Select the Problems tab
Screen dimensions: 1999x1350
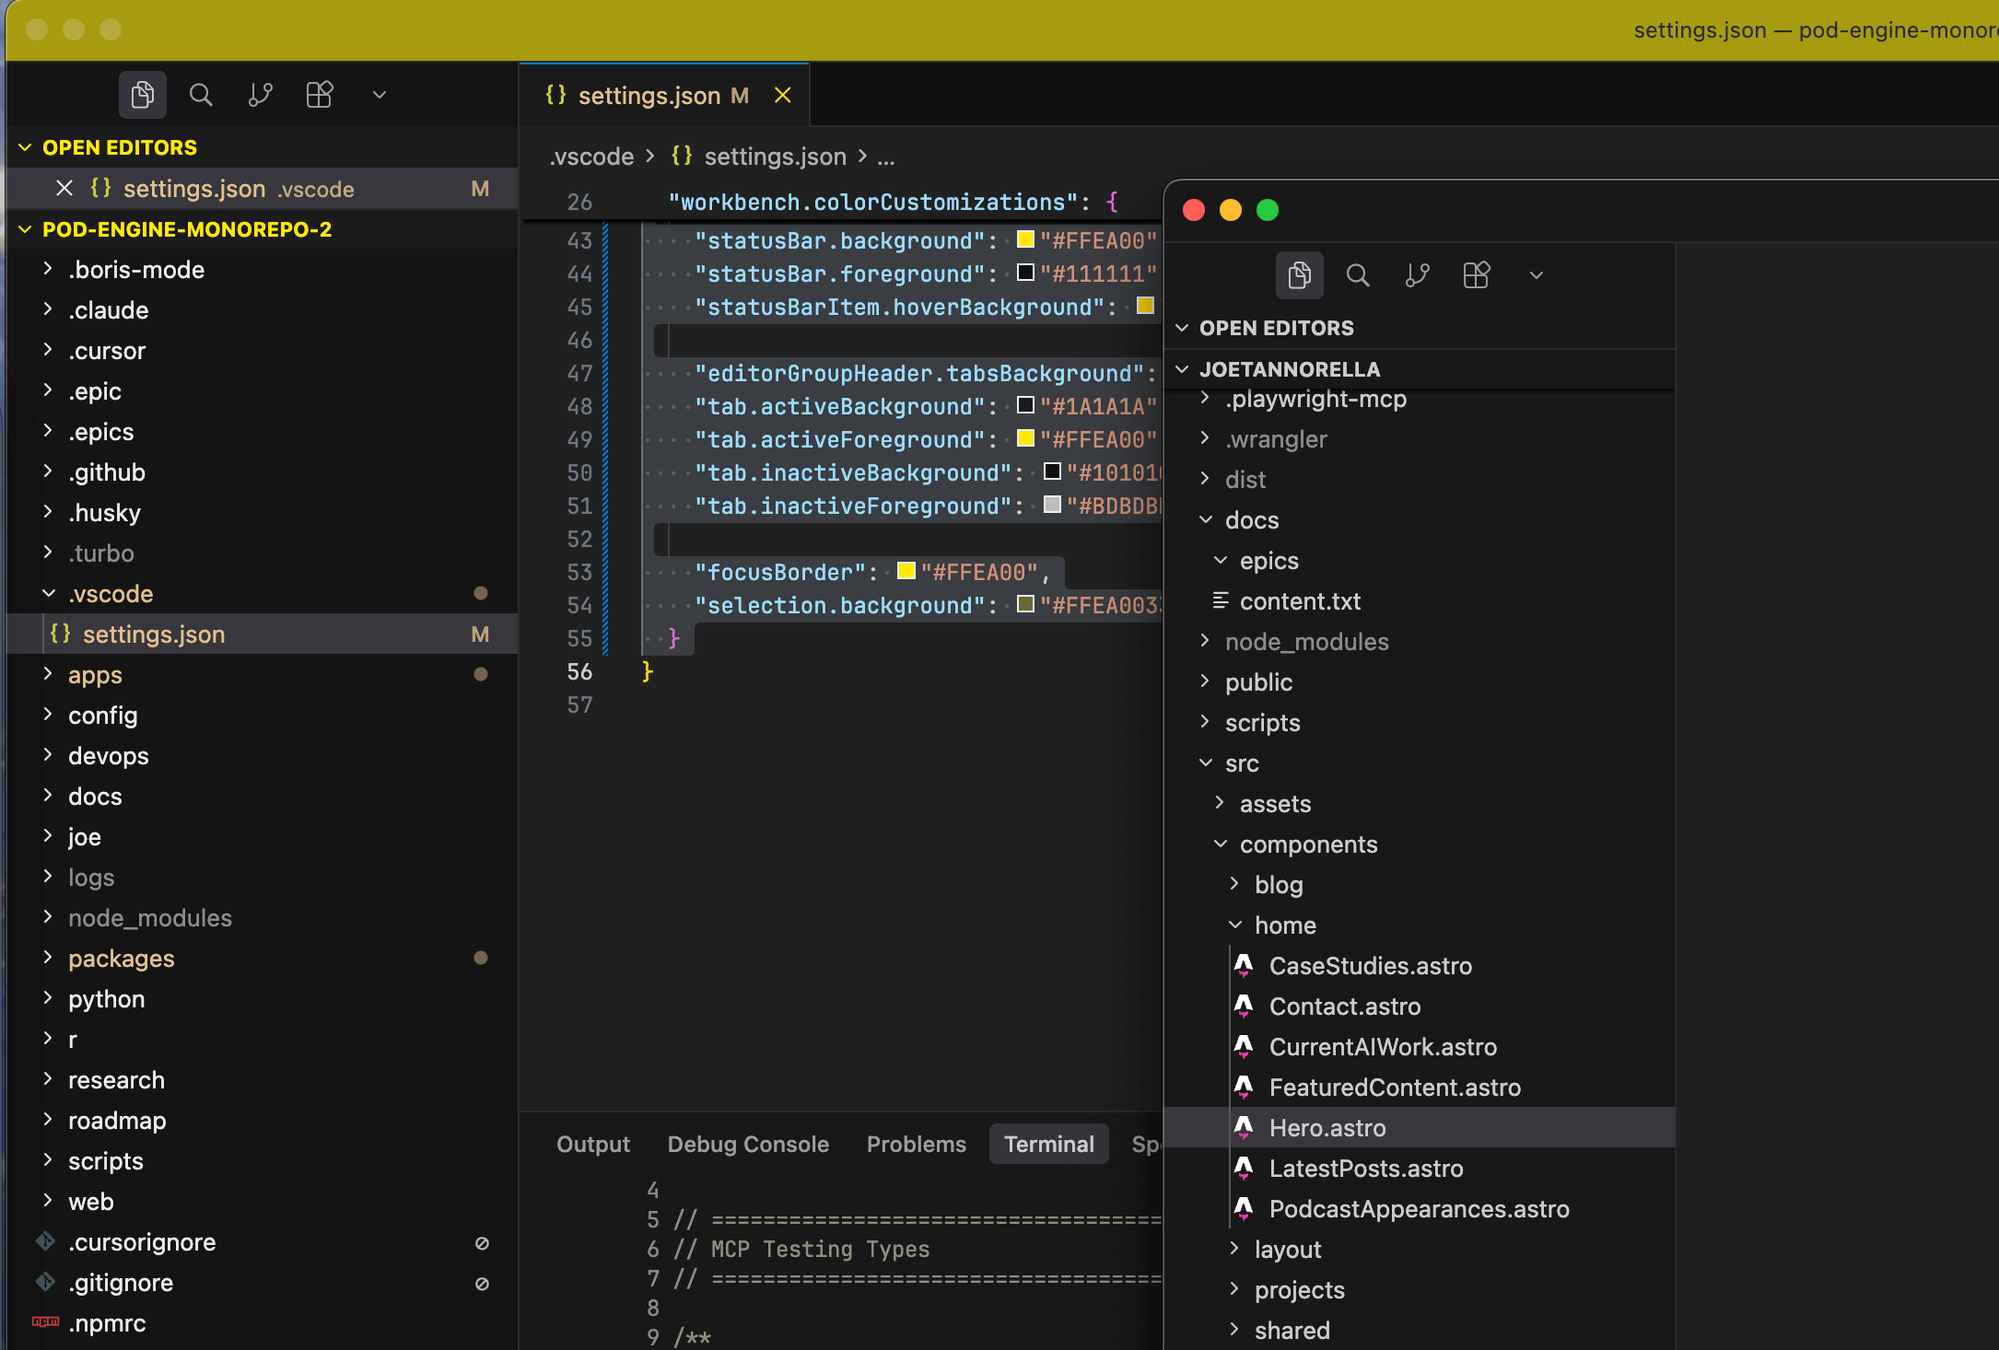(x=915, y=1144)
